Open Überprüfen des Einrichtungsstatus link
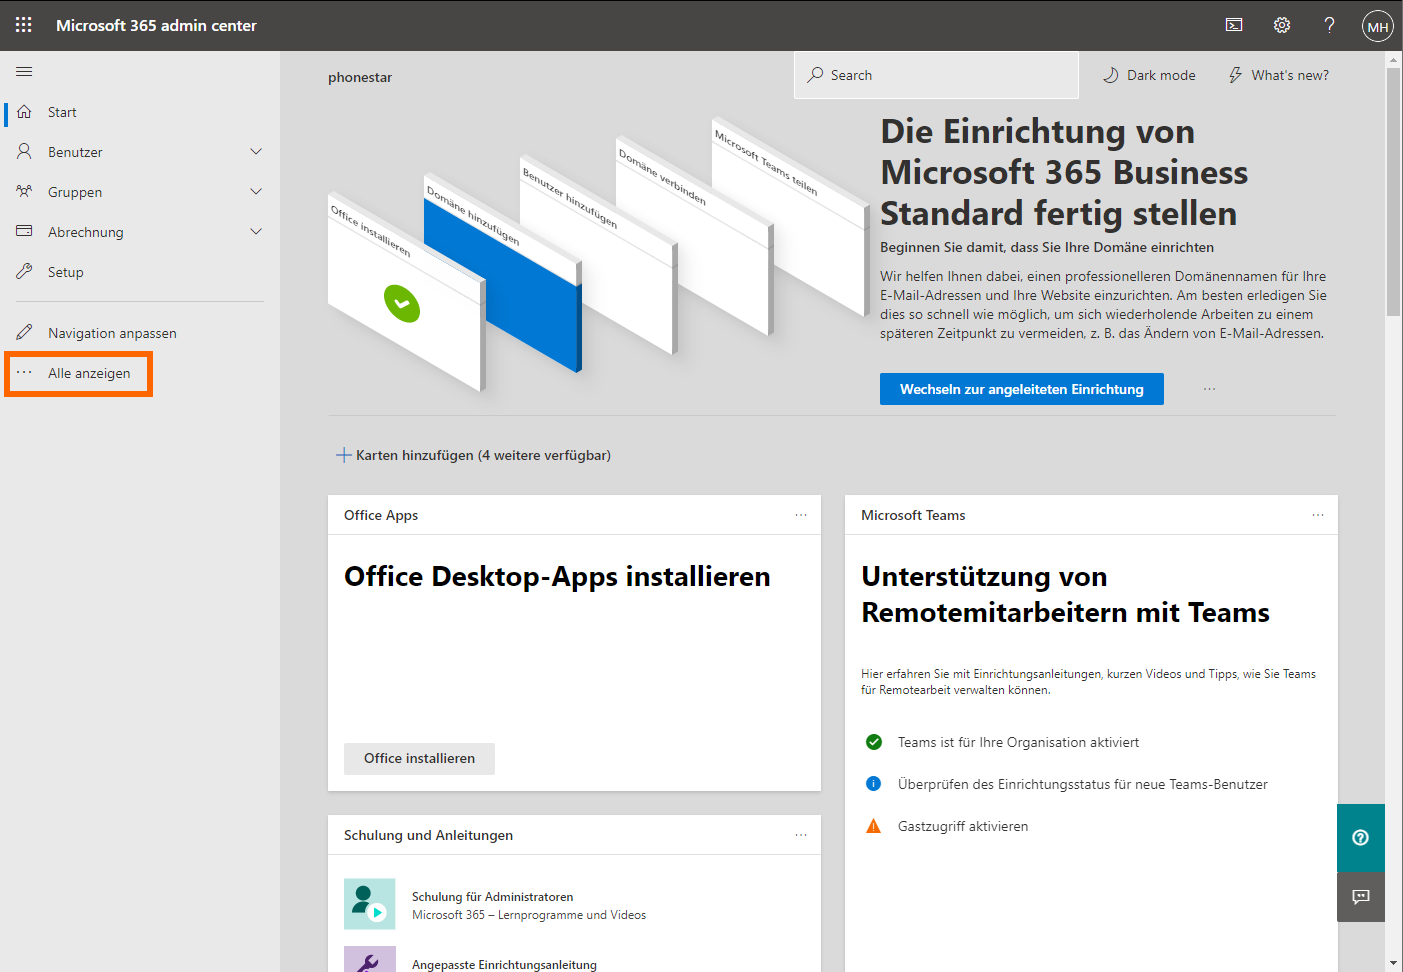 [1083, 784]
